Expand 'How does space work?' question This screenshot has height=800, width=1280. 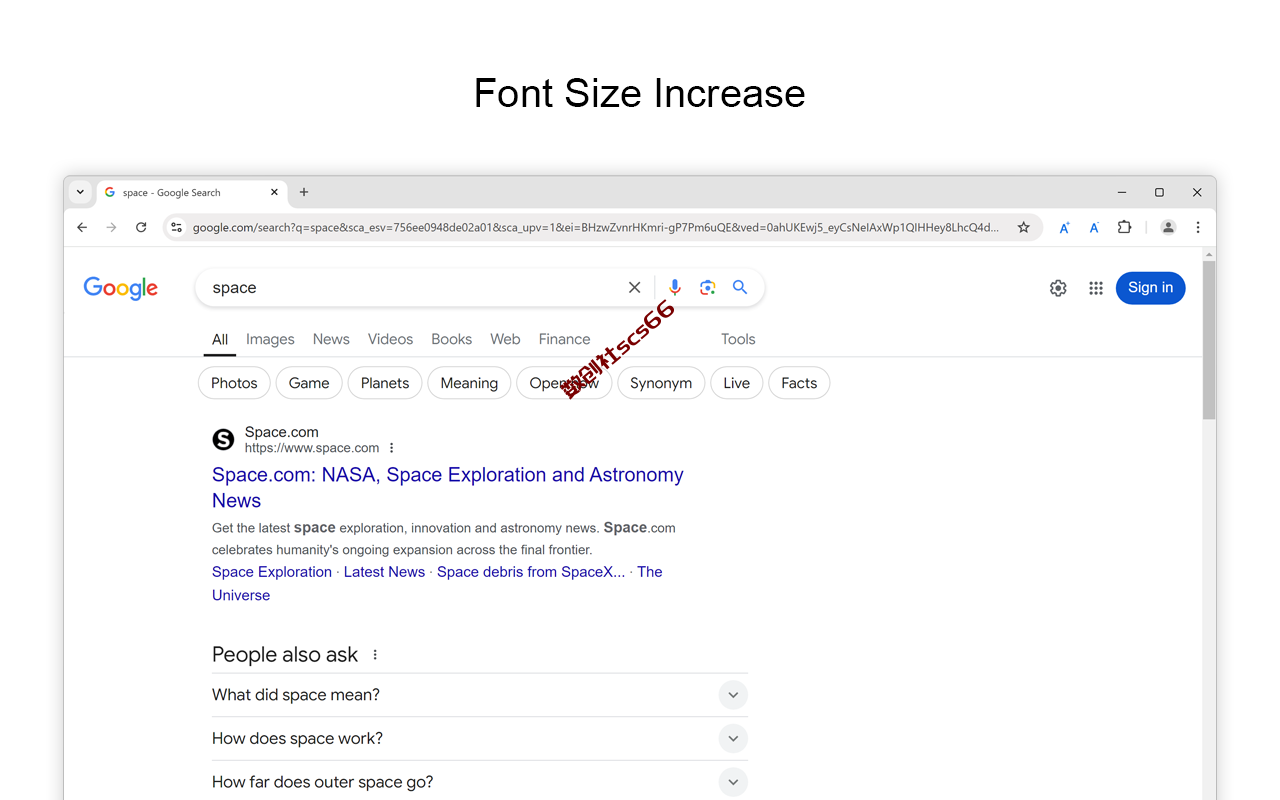pyautogui.click(x=480, y=739)
